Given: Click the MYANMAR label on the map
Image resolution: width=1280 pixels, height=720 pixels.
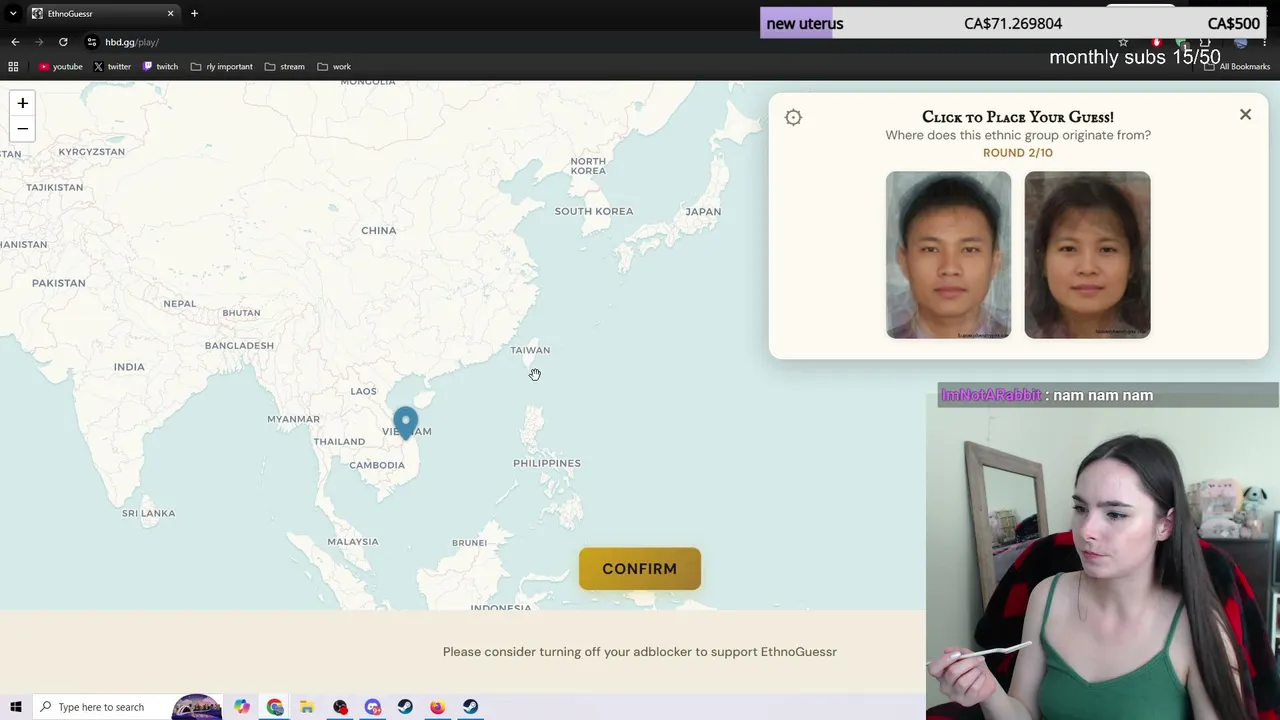Looking at the screenshot, I should pyautogui.click(x=294, y=419).
